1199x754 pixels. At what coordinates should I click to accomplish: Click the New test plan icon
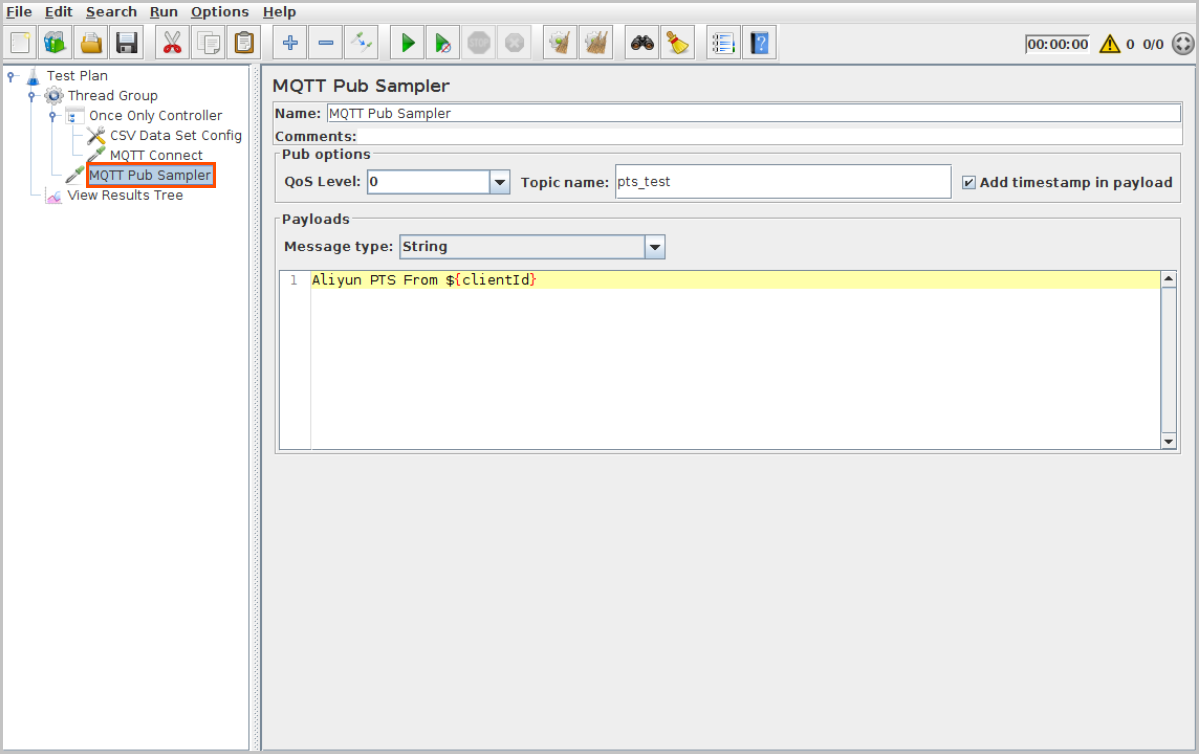click(21, 43)
